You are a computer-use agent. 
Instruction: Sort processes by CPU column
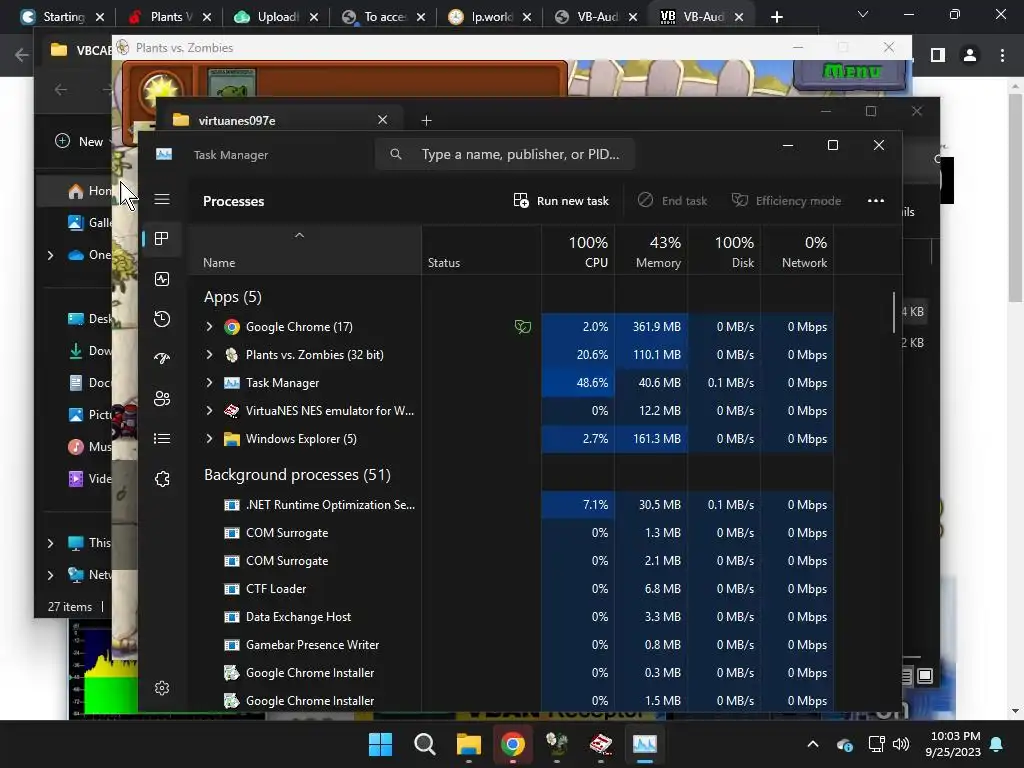point(578,251)
